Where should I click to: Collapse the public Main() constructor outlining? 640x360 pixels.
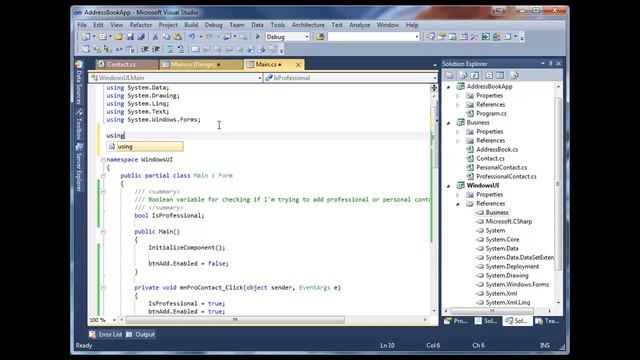[103, 231]
